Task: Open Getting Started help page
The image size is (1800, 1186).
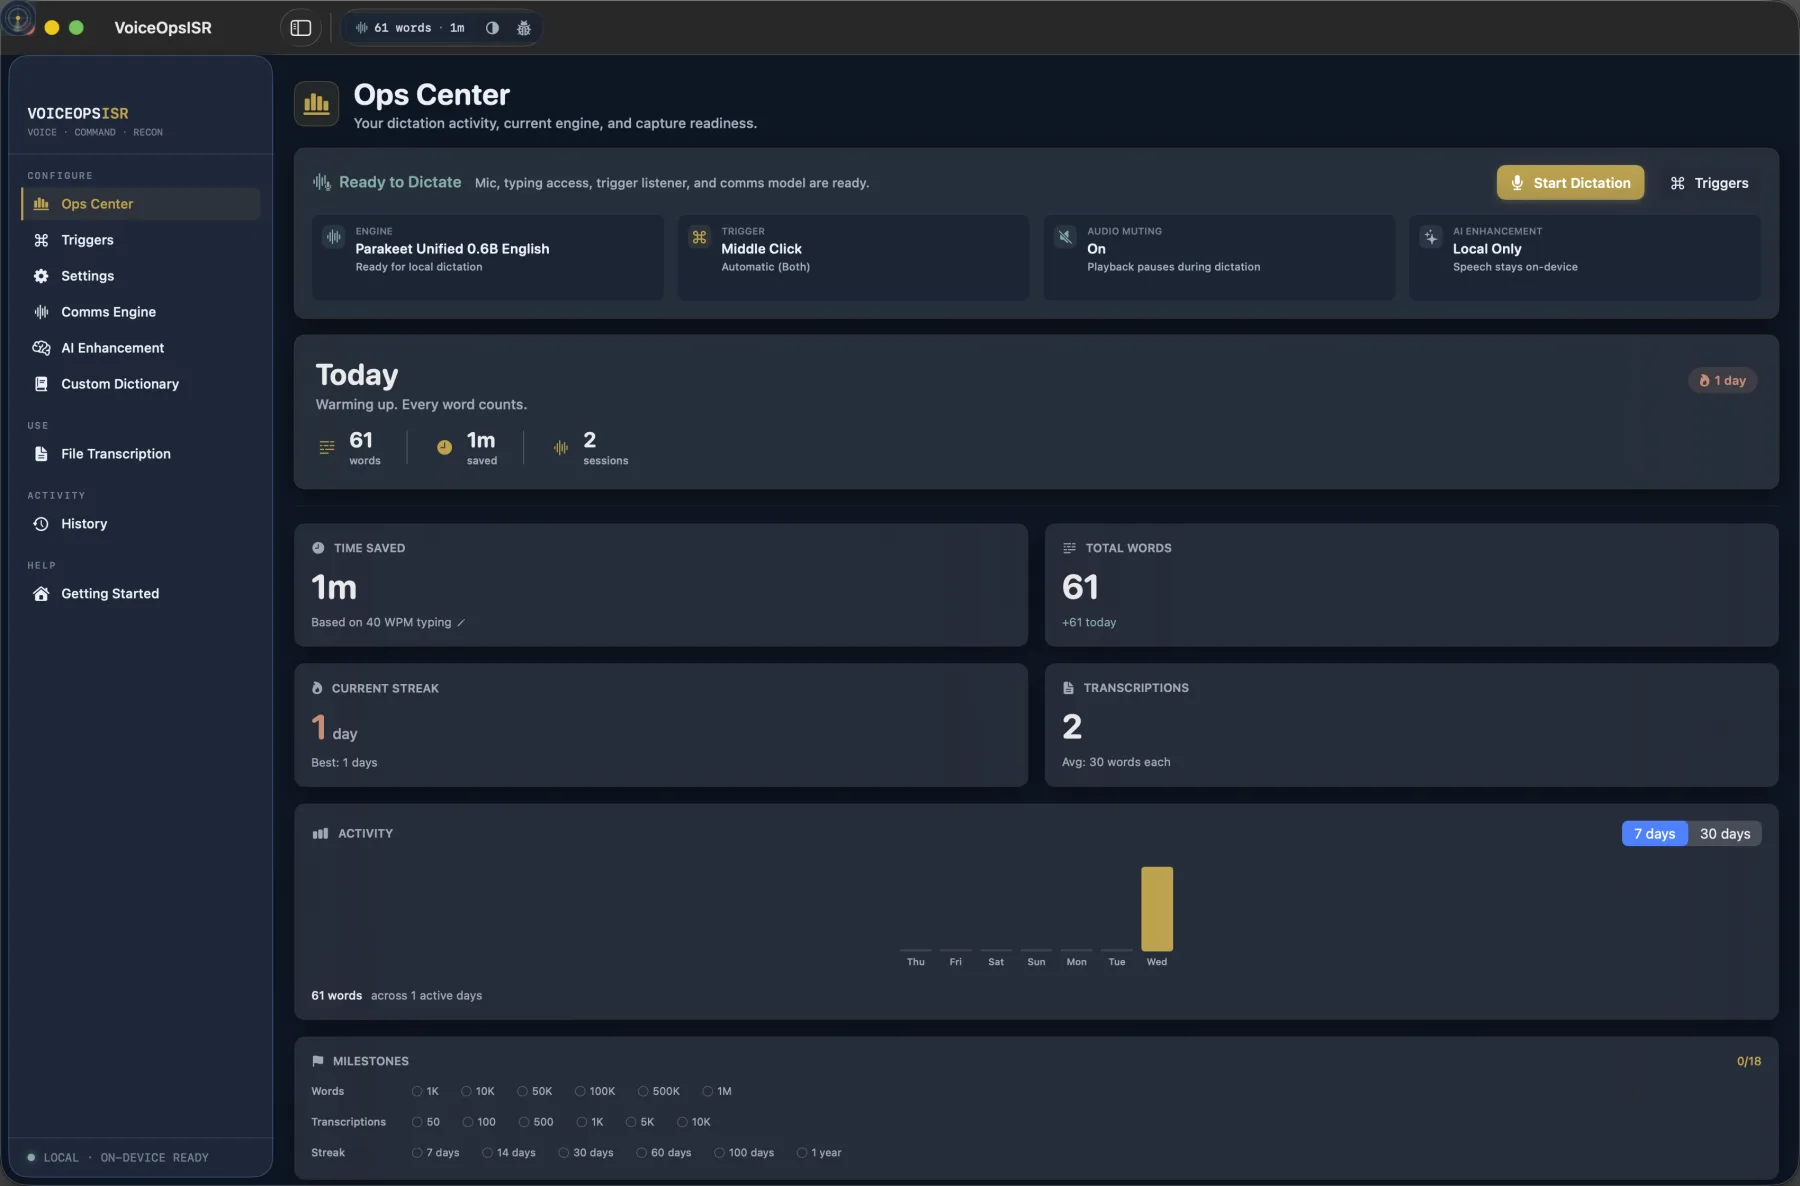Action: 140,594
